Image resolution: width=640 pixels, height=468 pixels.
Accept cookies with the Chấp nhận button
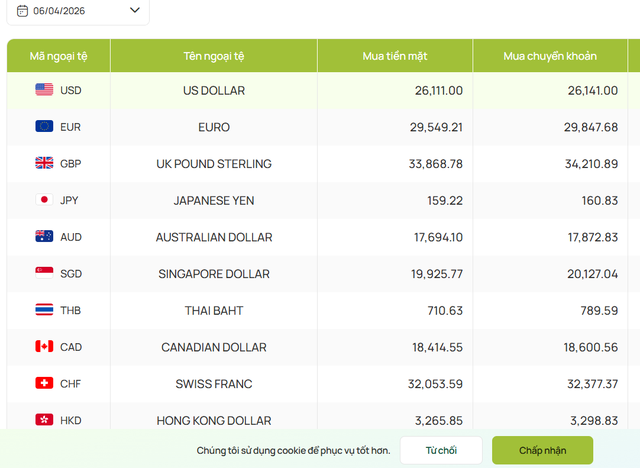pos(542,450)
